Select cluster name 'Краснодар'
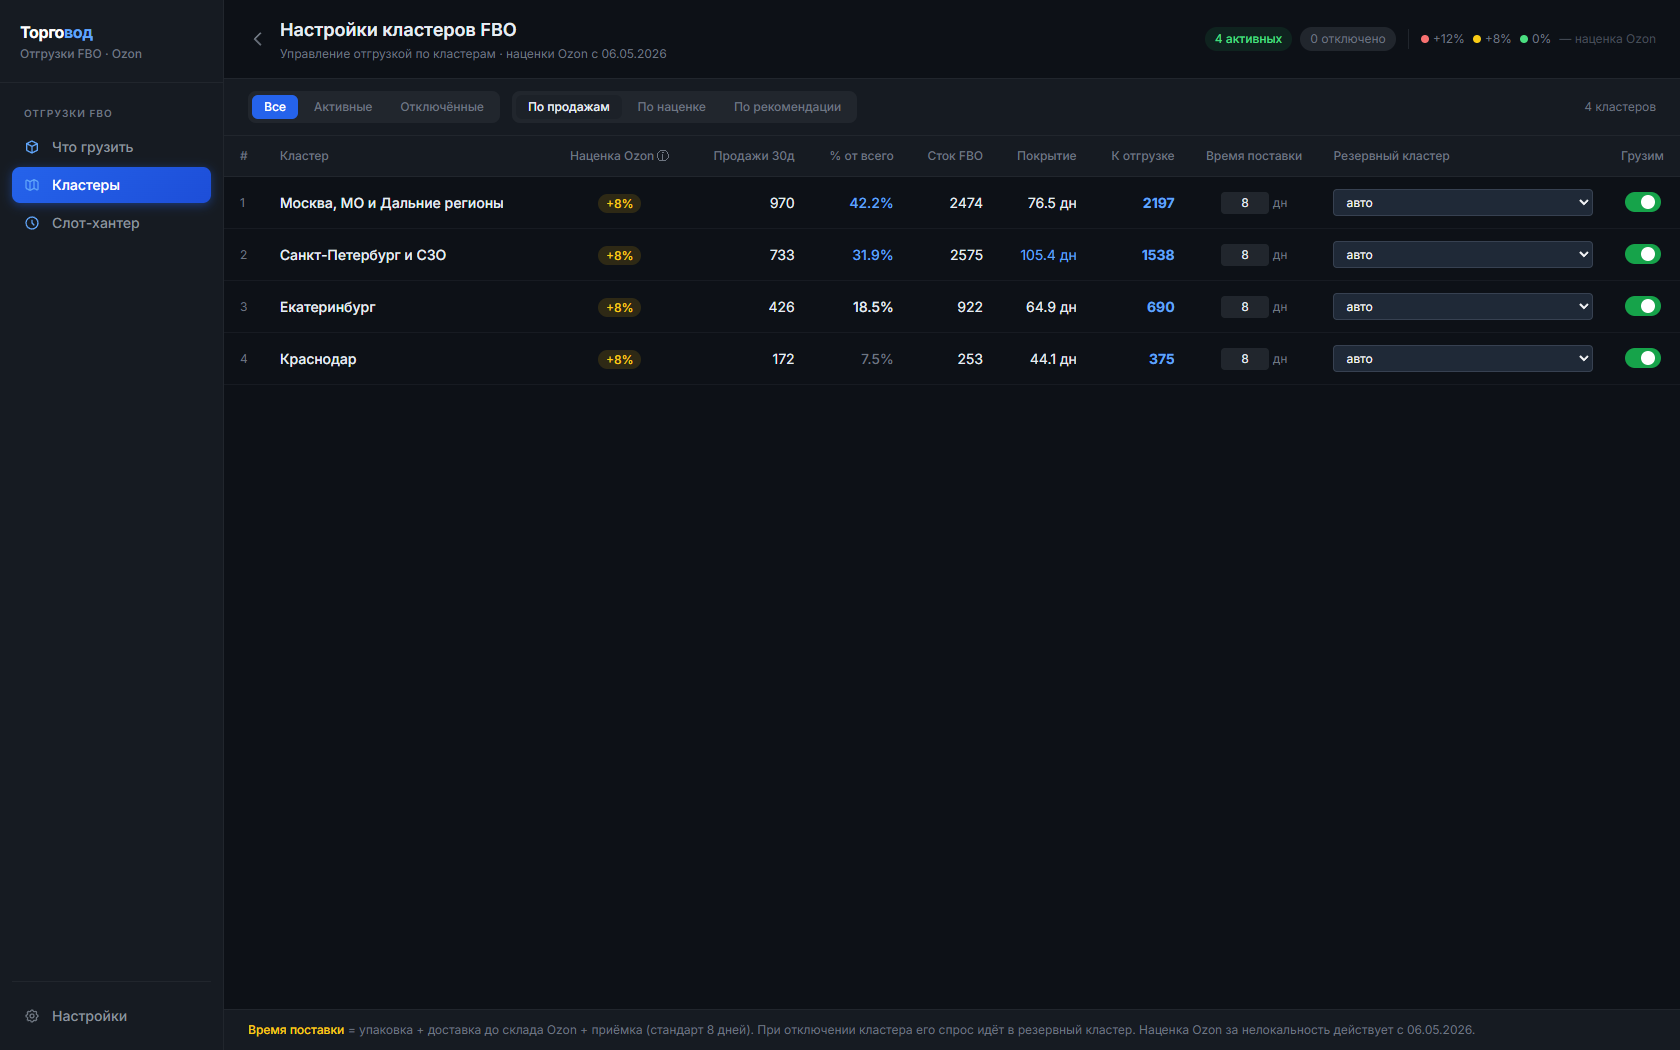 coord(318,359)
